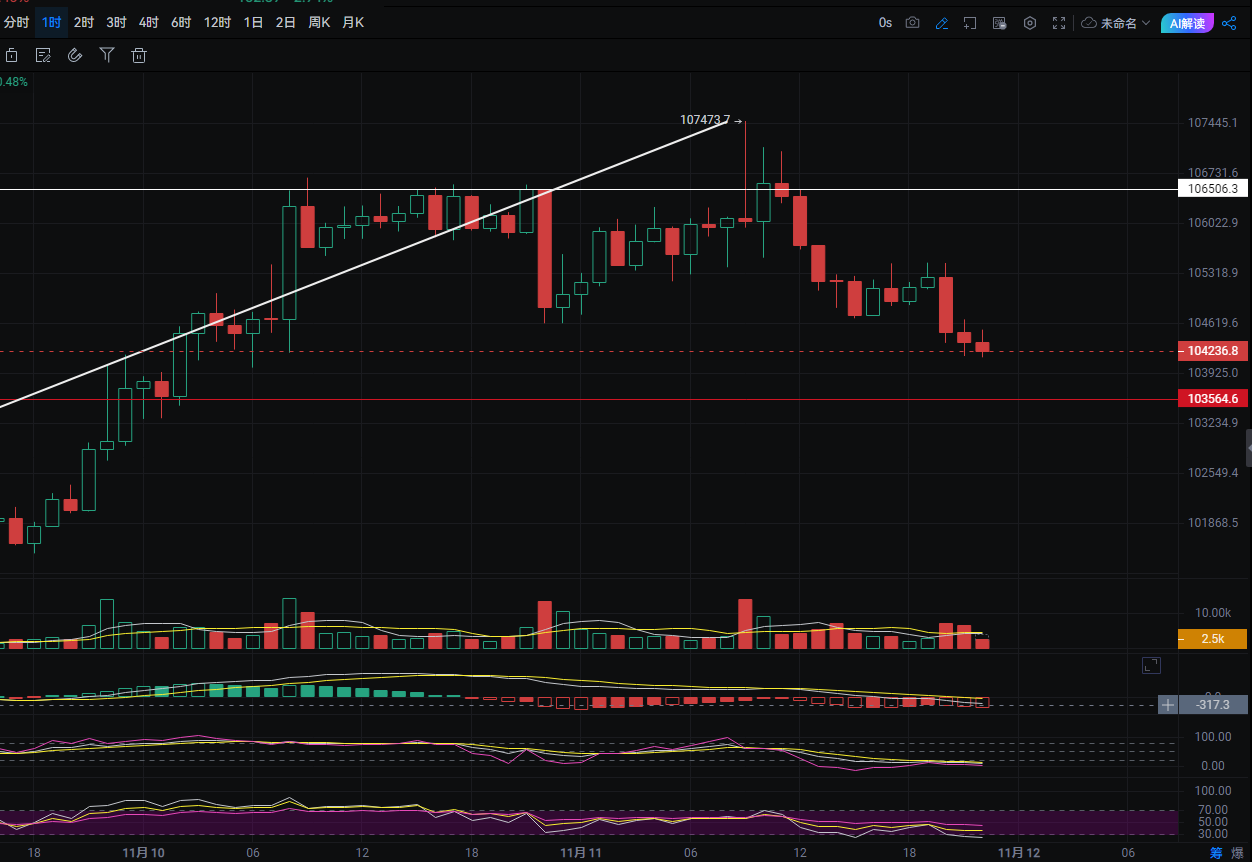Switch to the 4时 timeframe tab

(x=148, y=22)
